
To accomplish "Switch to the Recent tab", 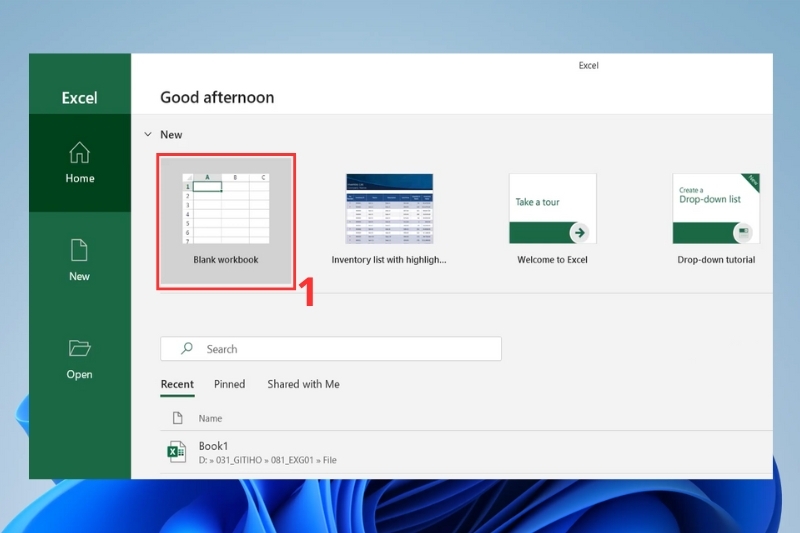I will 177,384.
